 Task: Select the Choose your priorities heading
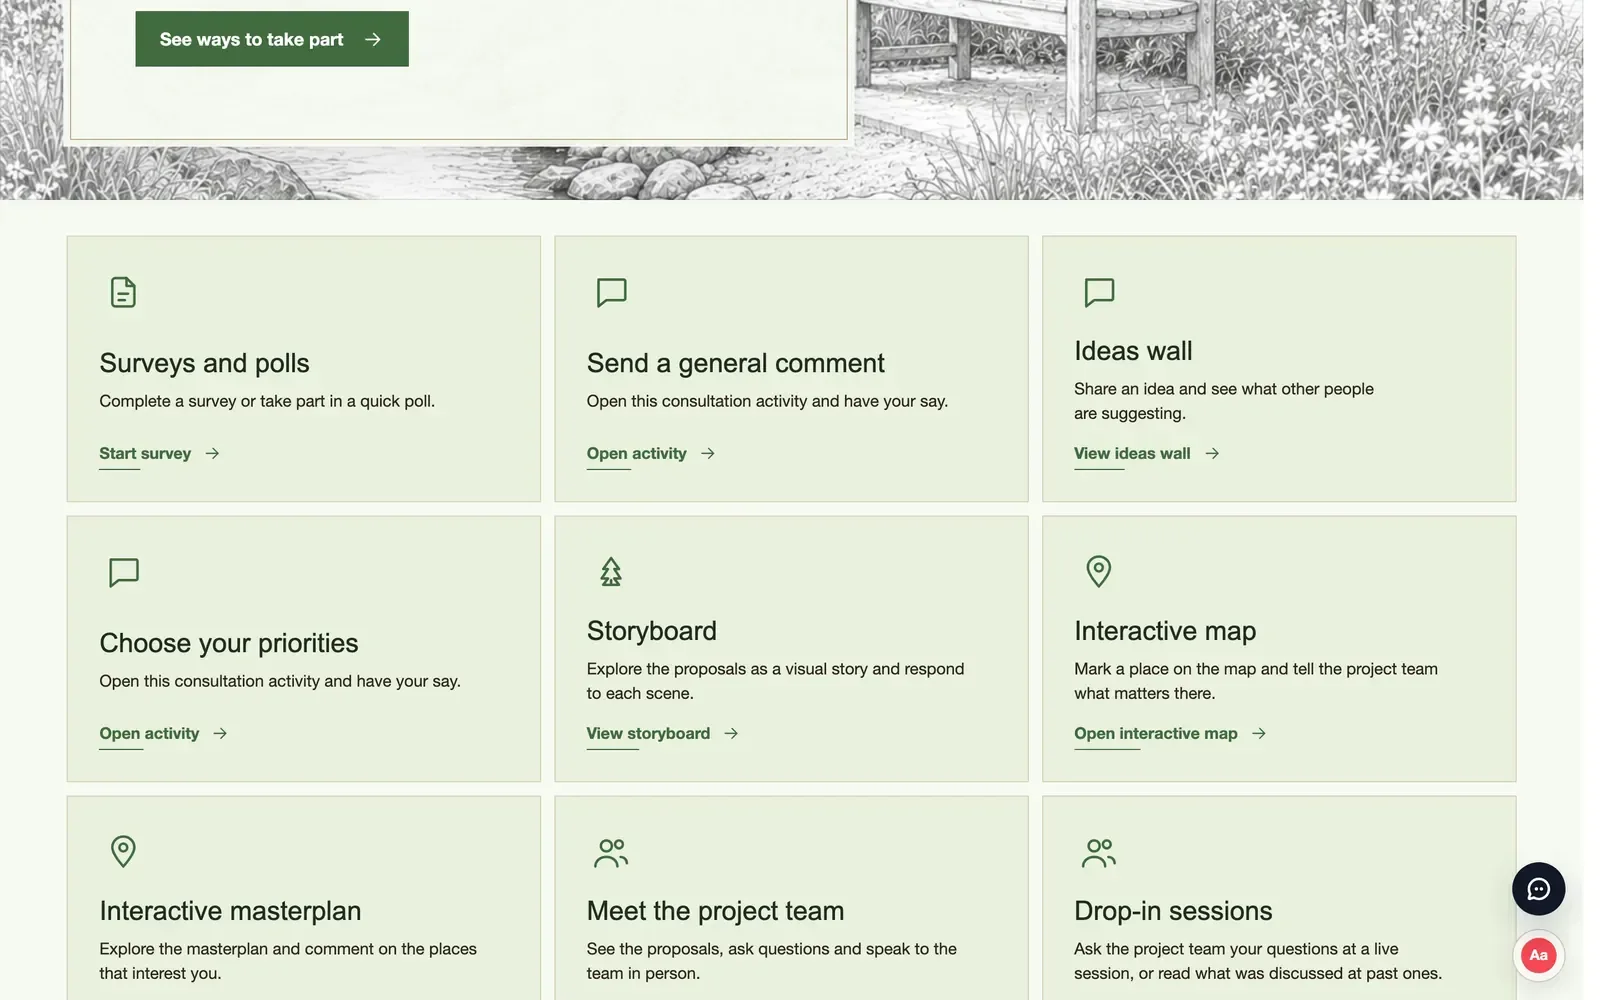[229, 643]
